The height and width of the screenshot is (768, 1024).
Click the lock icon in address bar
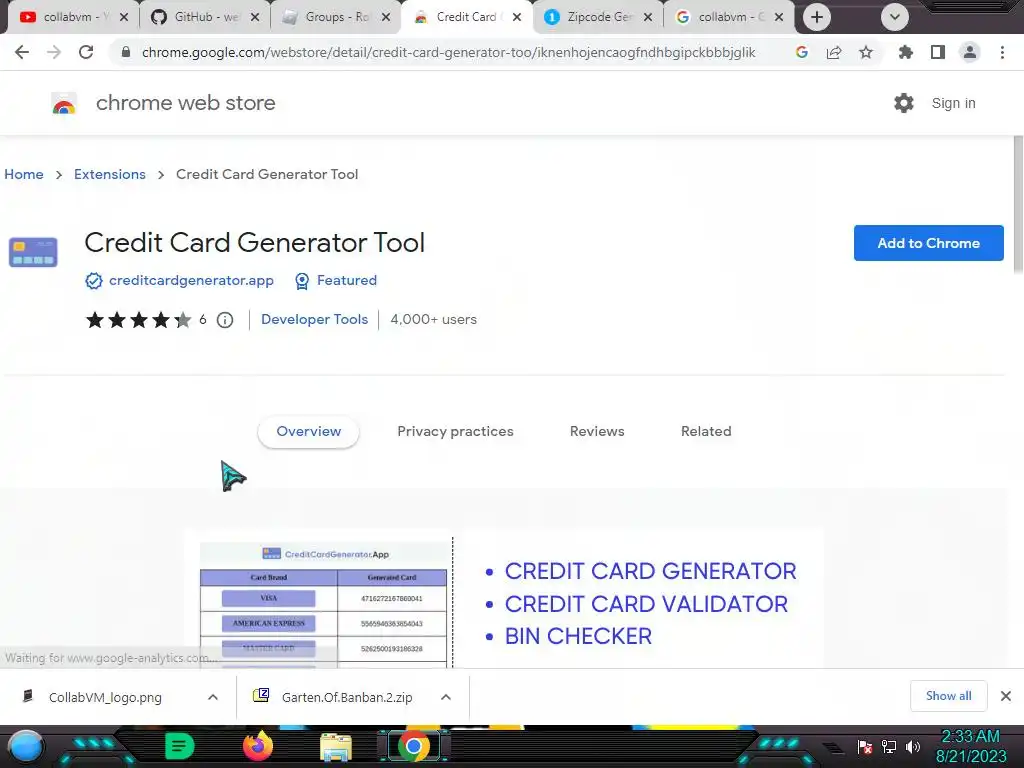tap(126, 52)
